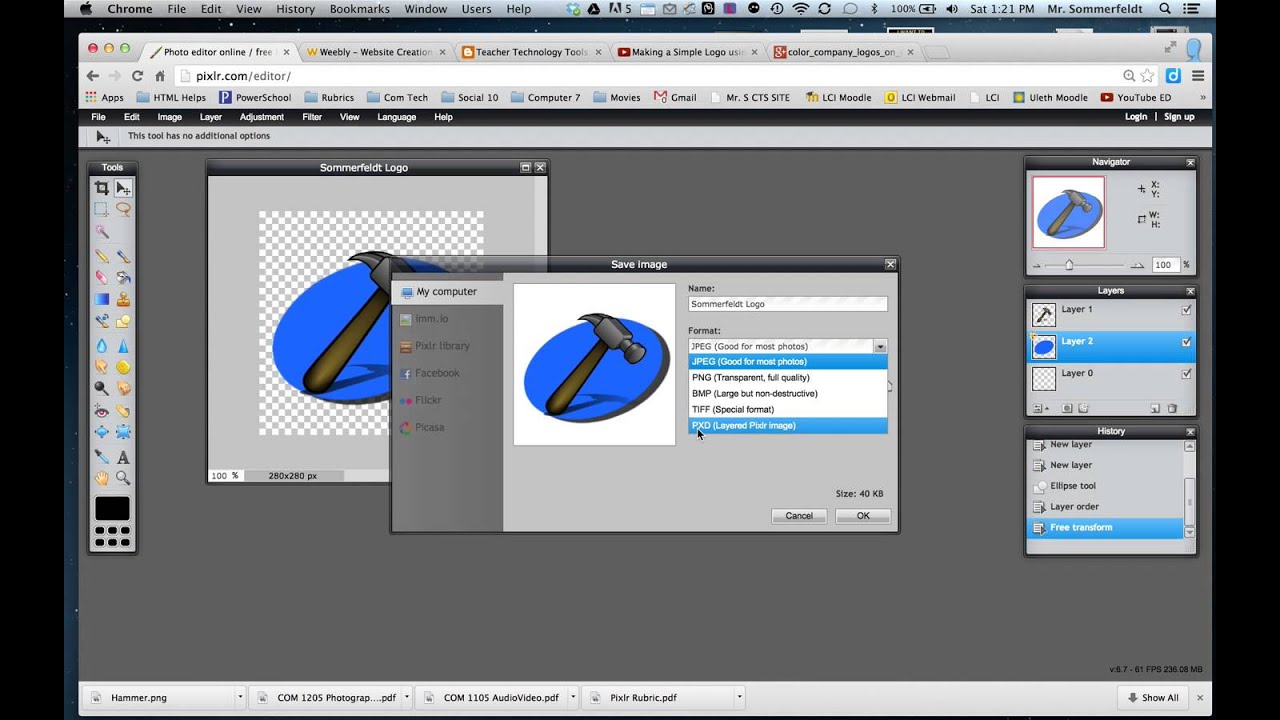Click the Navigator zoom slider handle

[1069, 265]
